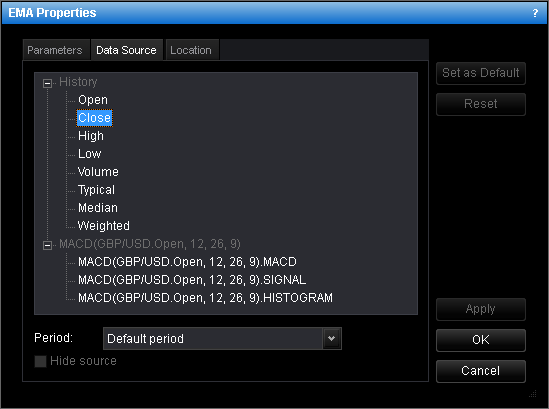Choose High in the History list

(91, 136)
